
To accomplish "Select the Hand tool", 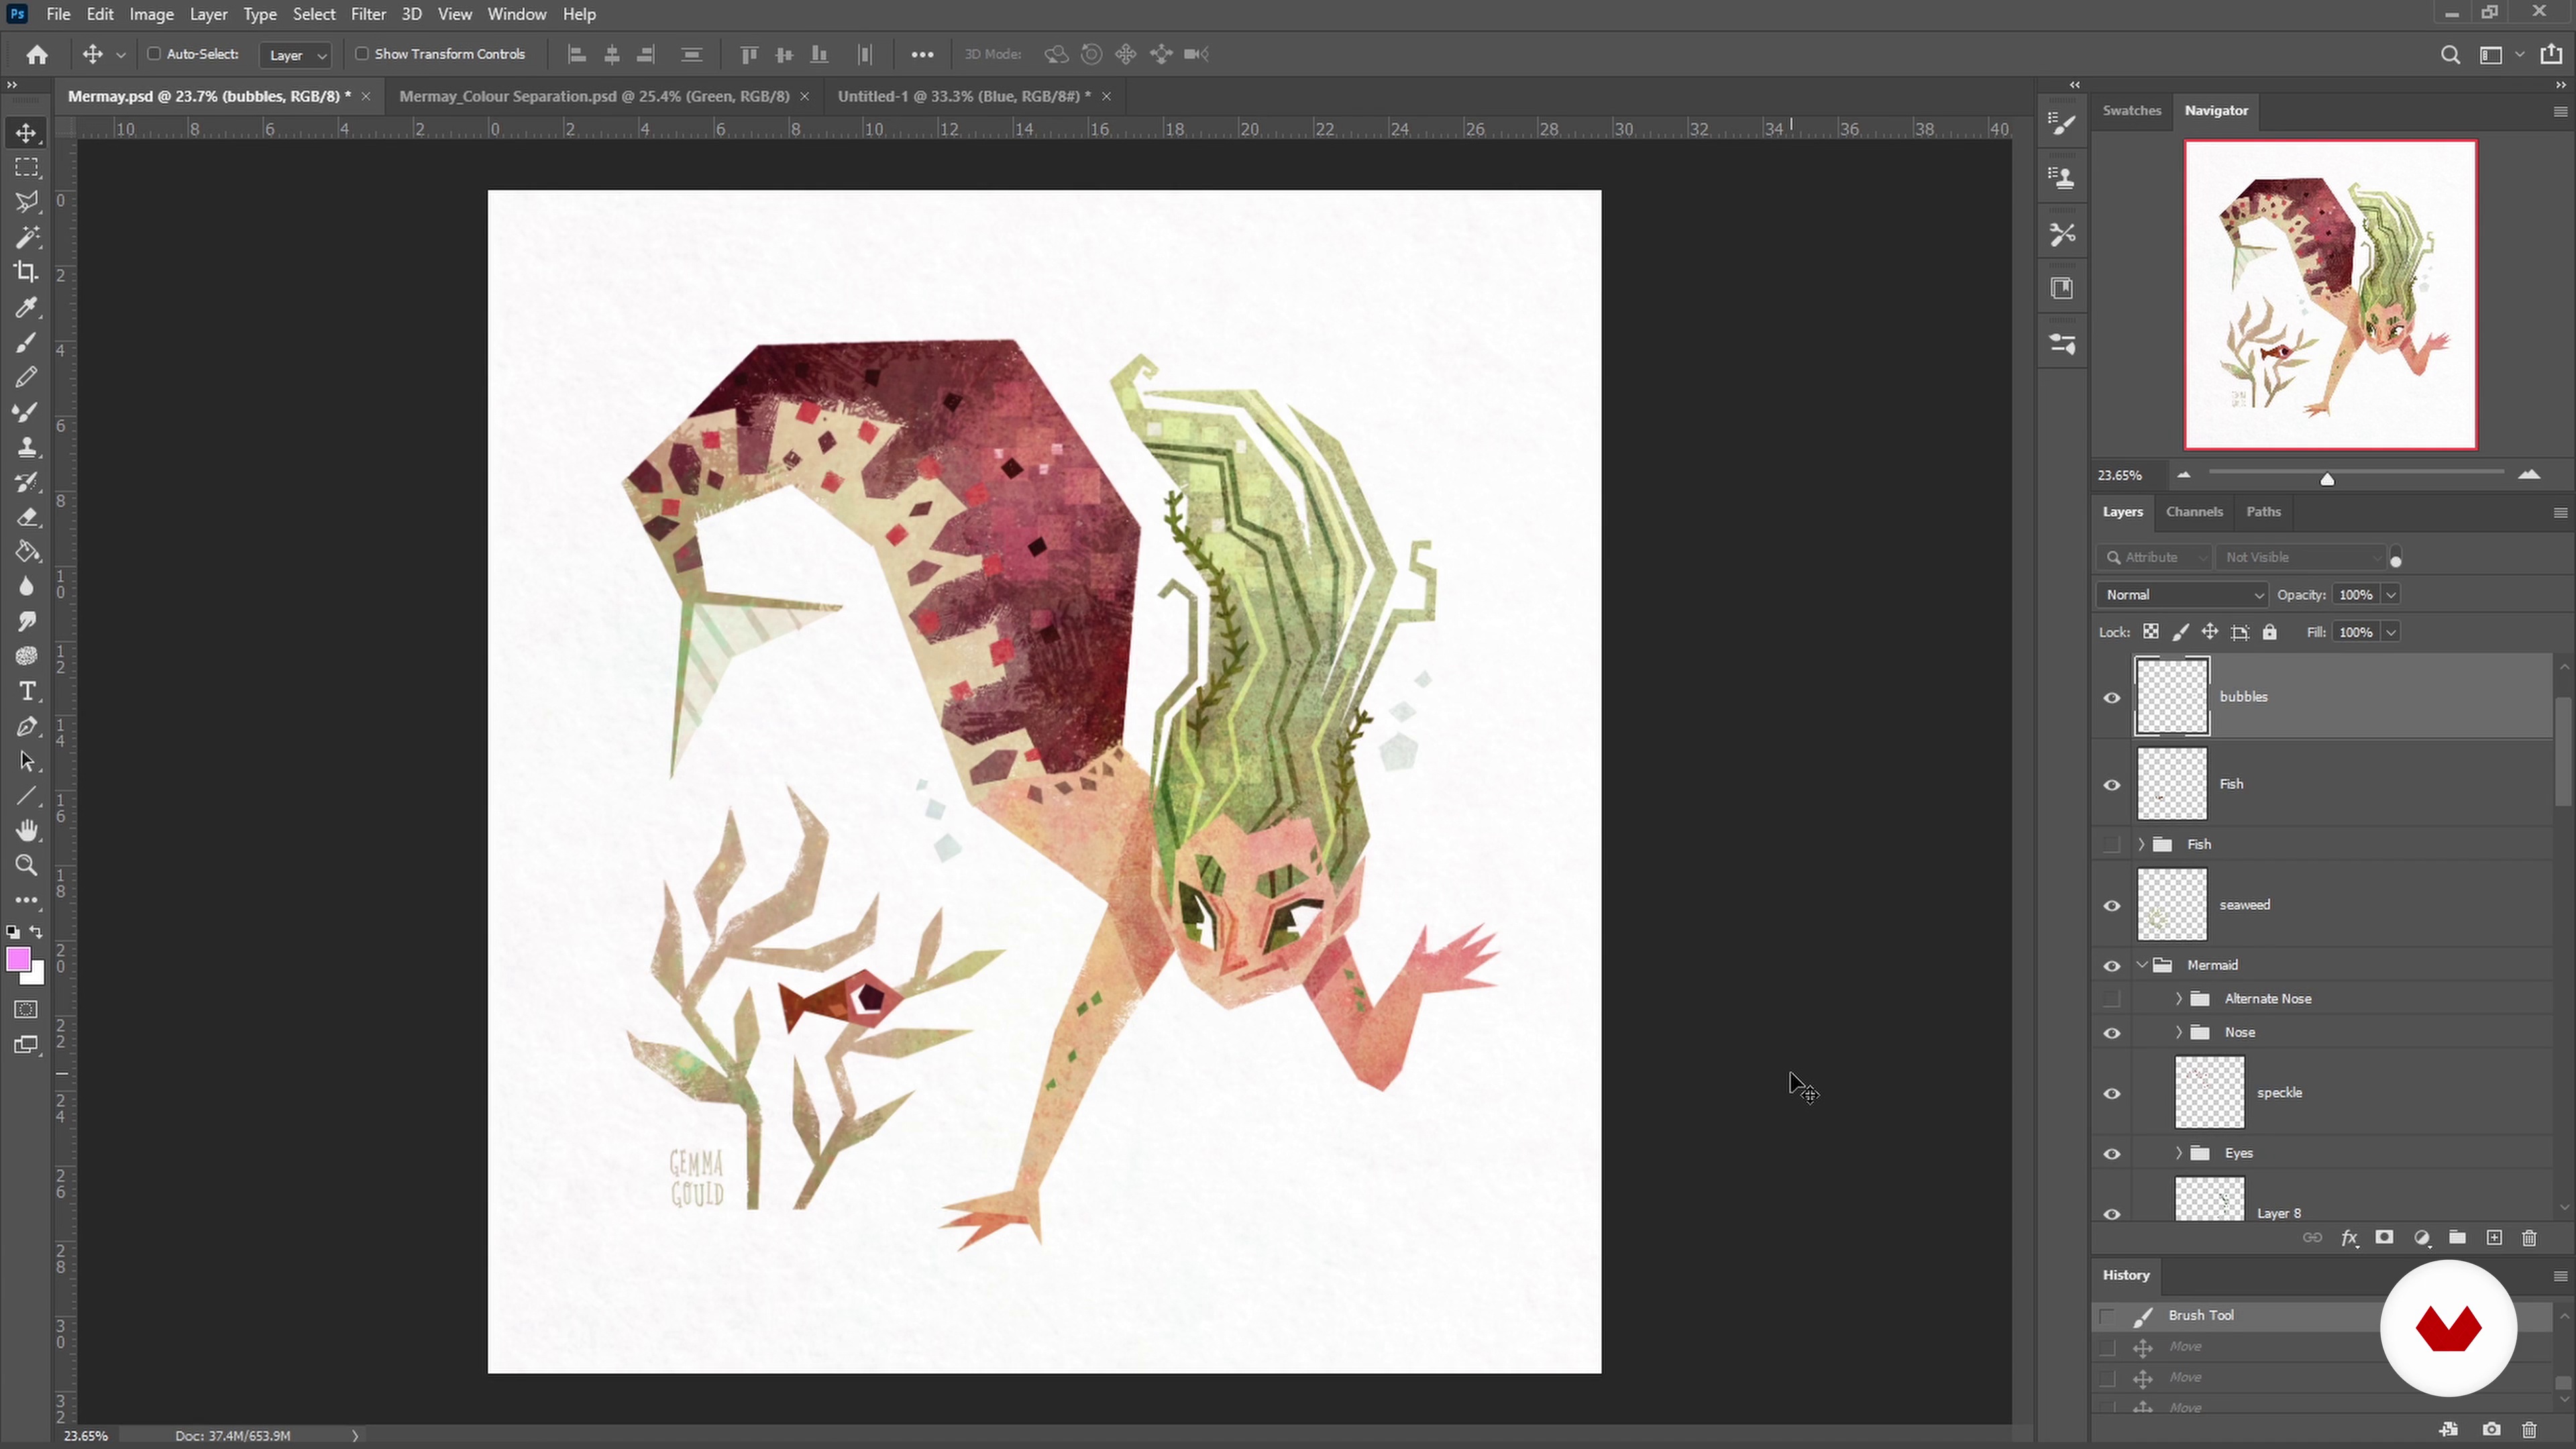I will coord(27,831).
